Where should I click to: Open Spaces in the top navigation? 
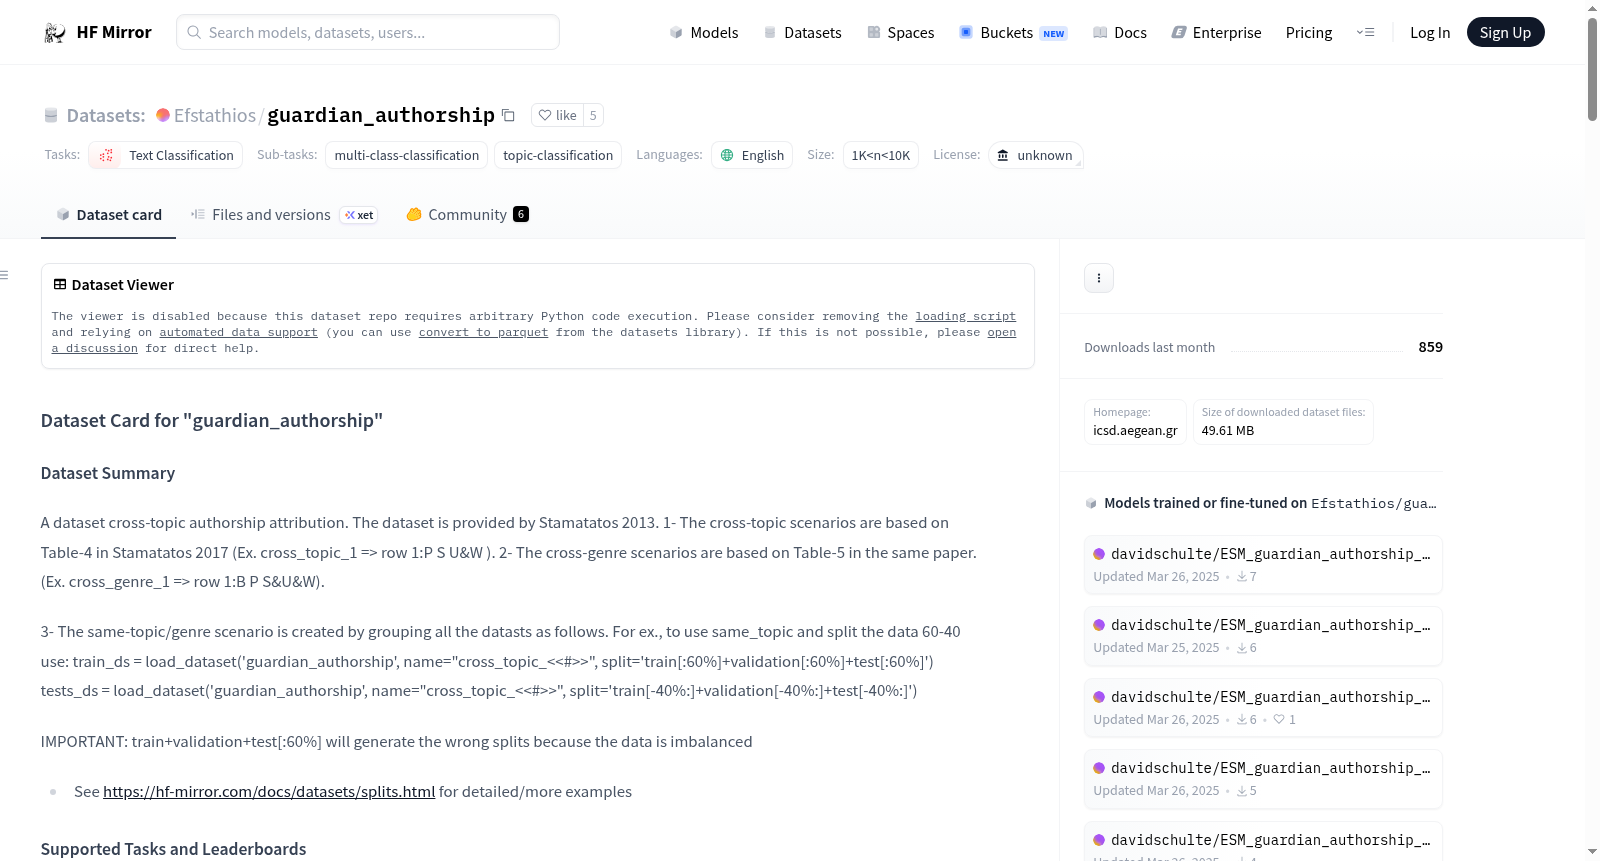[x=901, y=33]
